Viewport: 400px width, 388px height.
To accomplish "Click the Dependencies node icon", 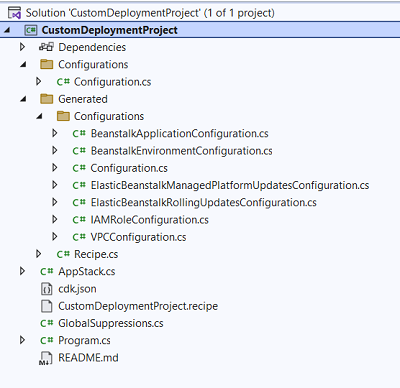I will [x=46, y=47].
